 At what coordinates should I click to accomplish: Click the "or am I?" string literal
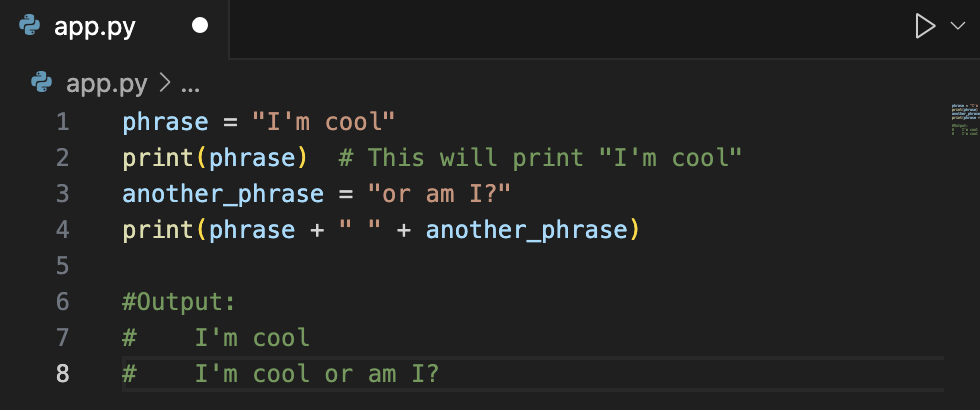pos(439,194)
